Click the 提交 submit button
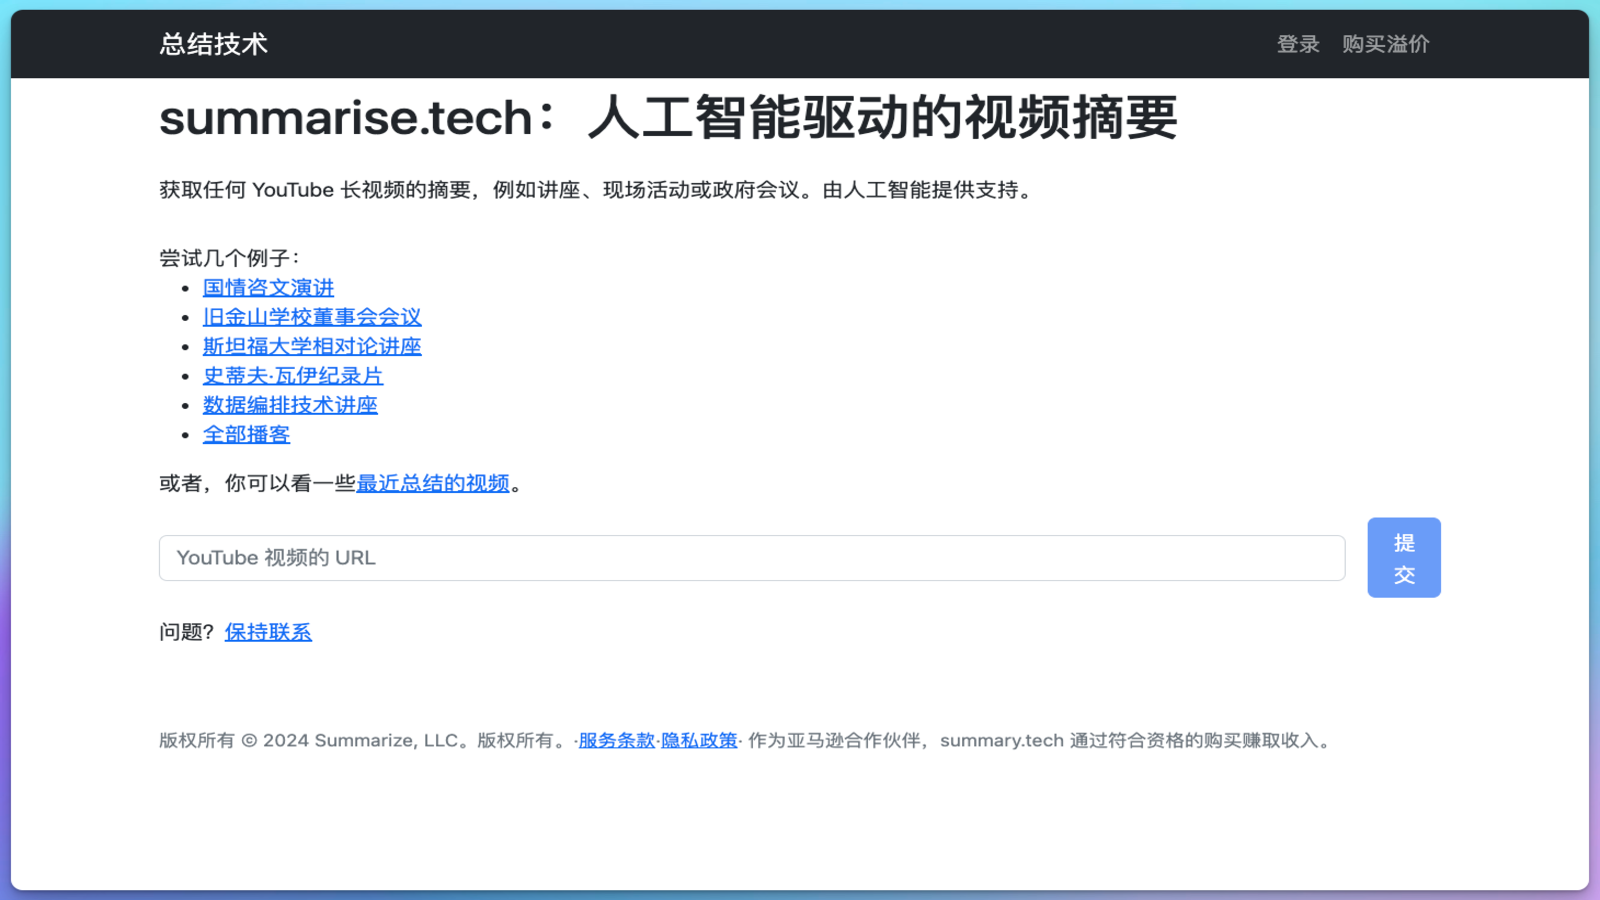The width and height of the screenshot is (1600, 900). click(x=1404, y=558)
